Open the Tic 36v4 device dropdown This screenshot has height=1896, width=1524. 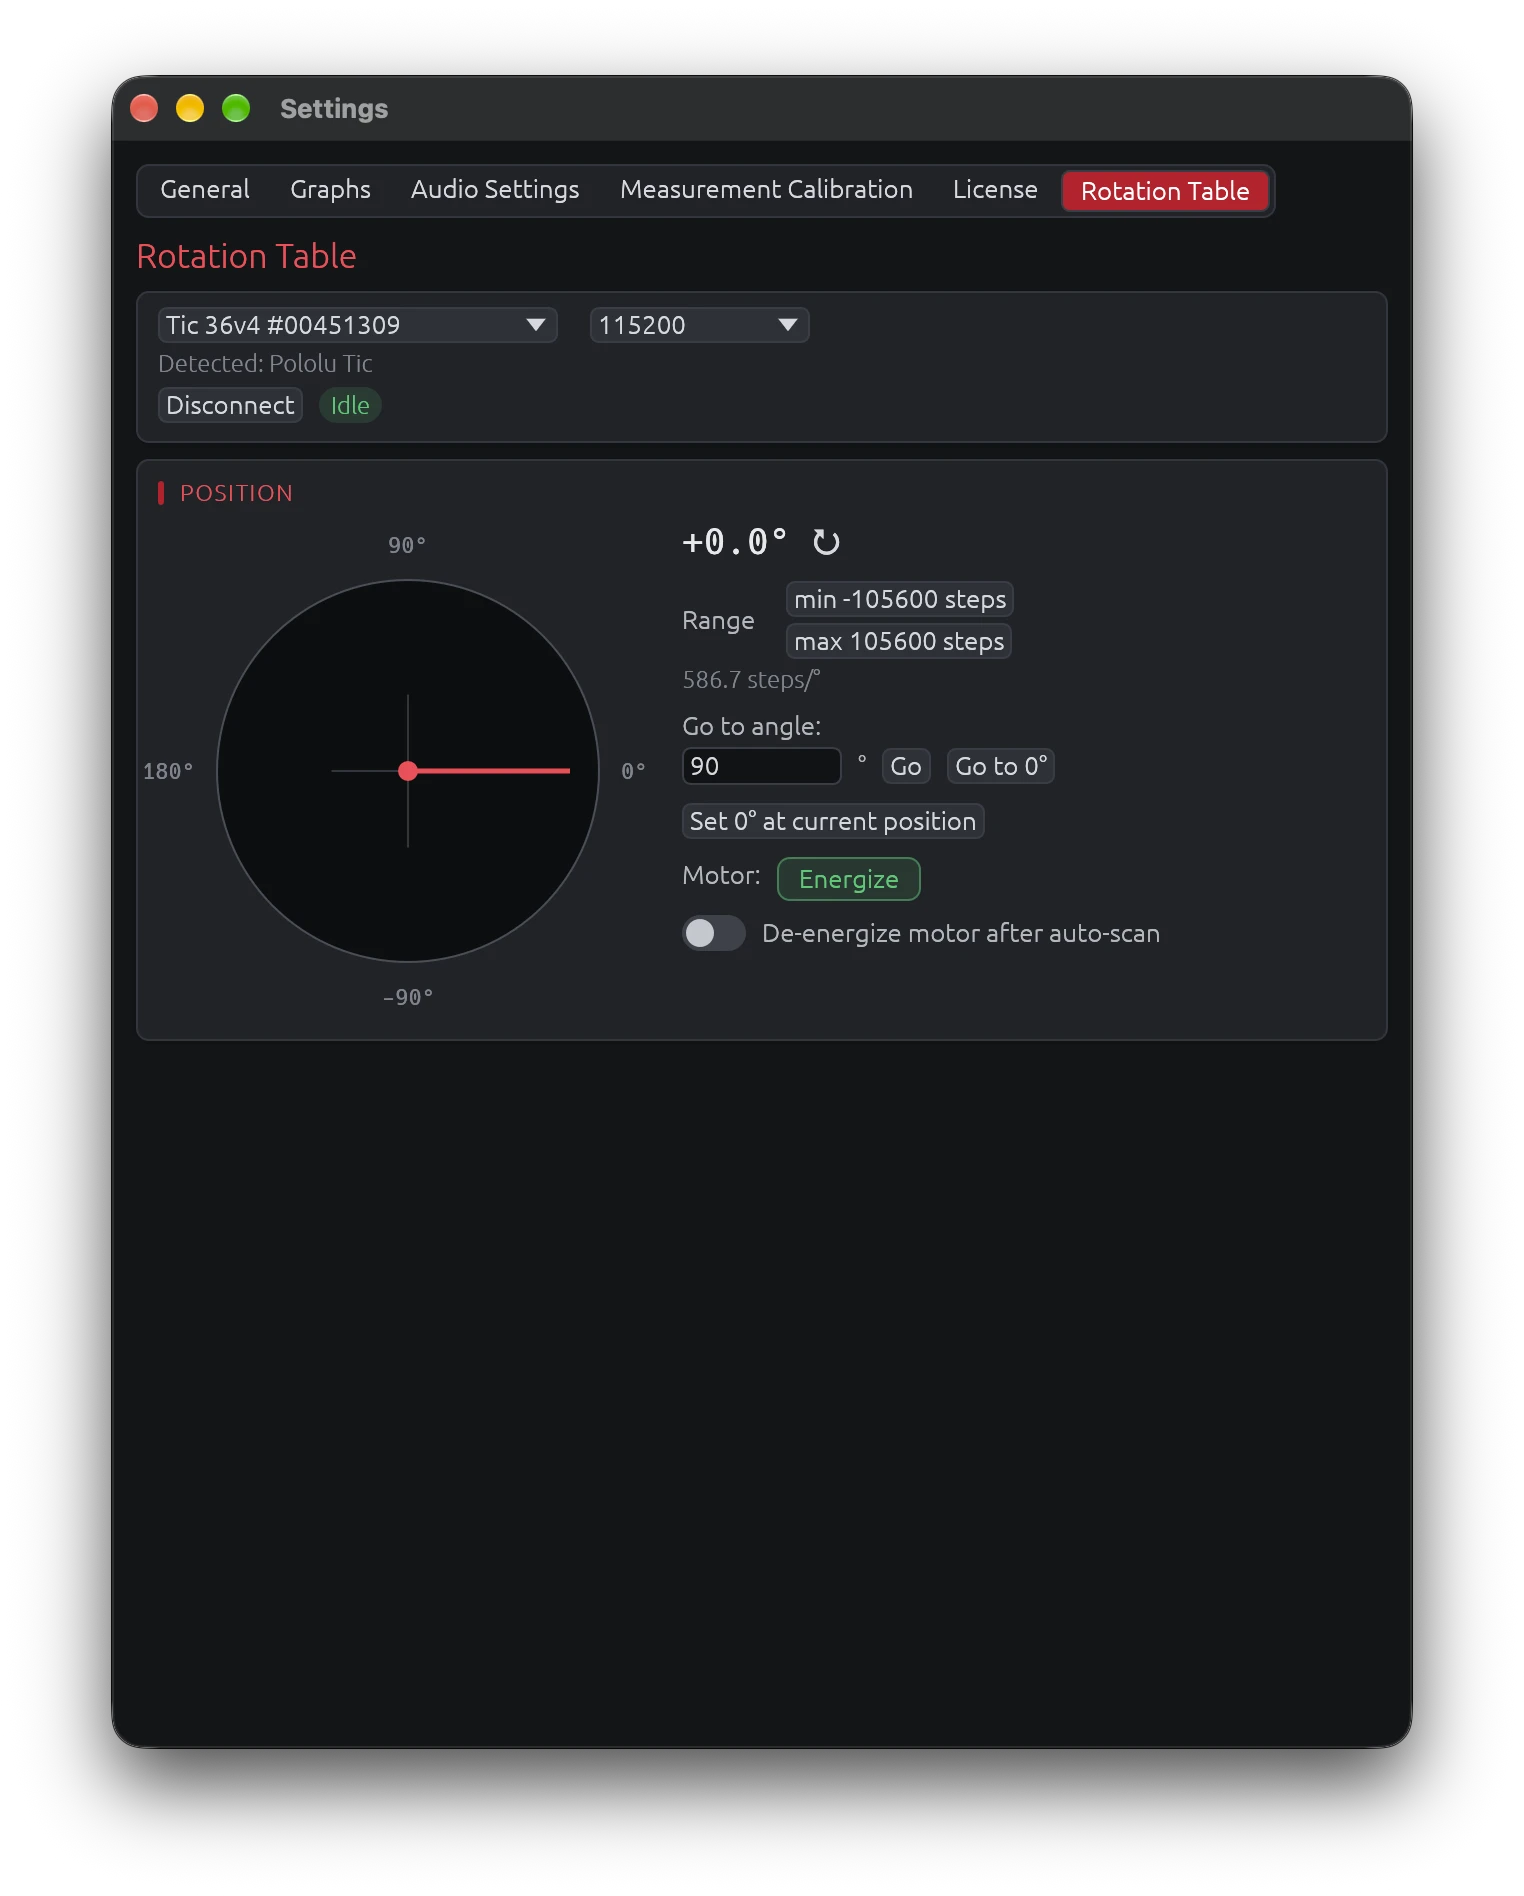pos(357,325)
